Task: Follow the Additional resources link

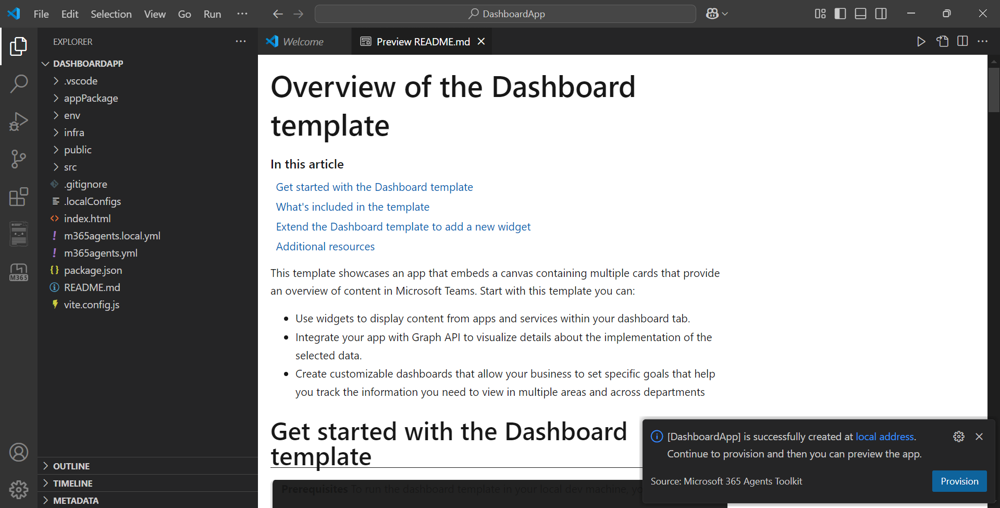Action: pos(325,246)
